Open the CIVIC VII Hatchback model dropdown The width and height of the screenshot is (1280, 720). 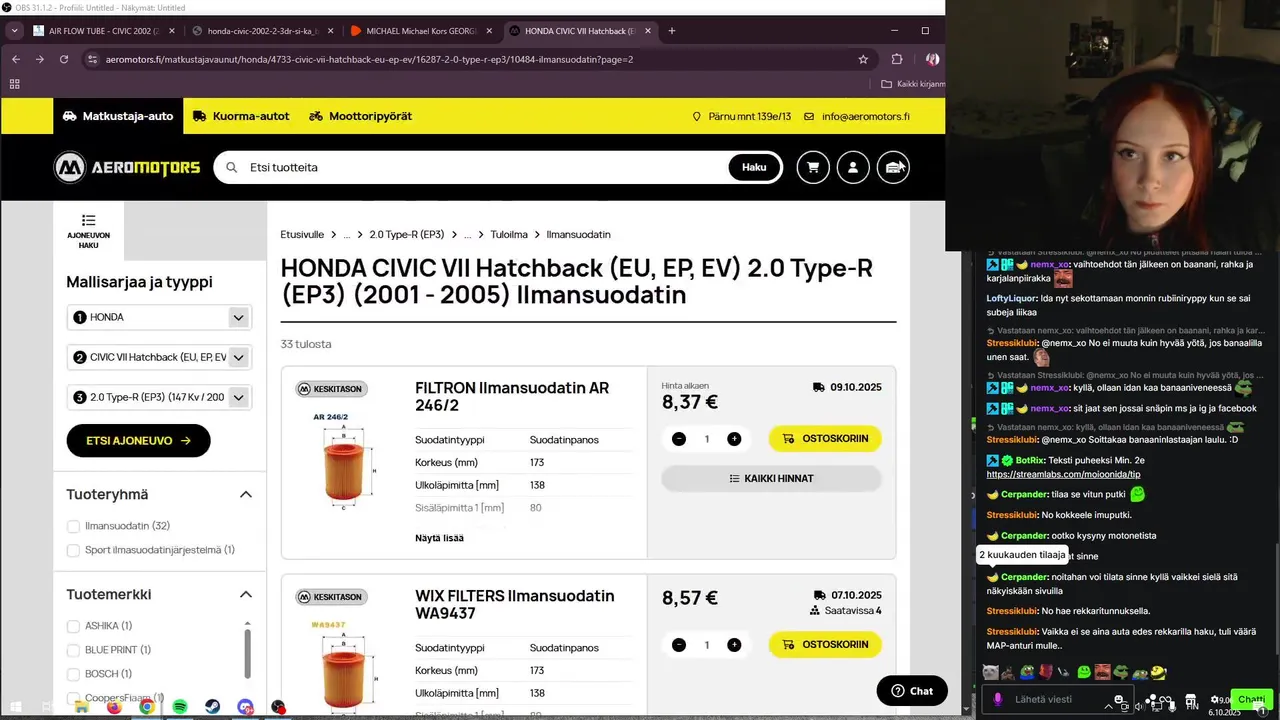[159, 357]
